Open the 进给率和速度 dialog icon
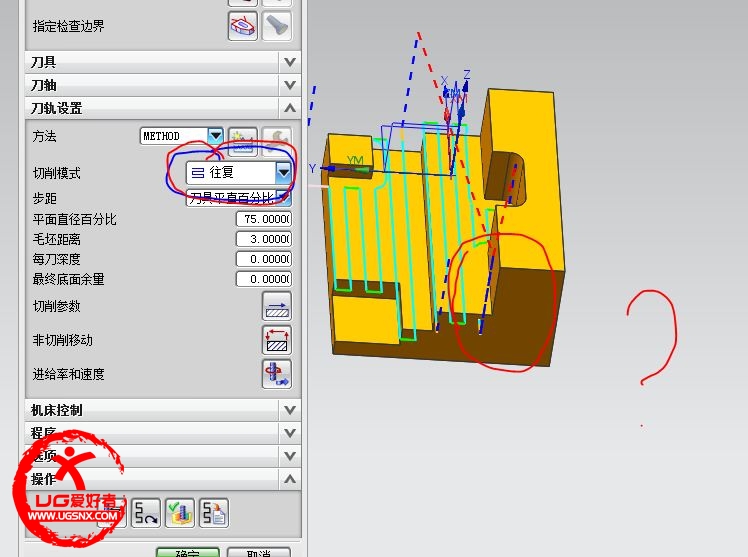 click(x=277, y=374)
